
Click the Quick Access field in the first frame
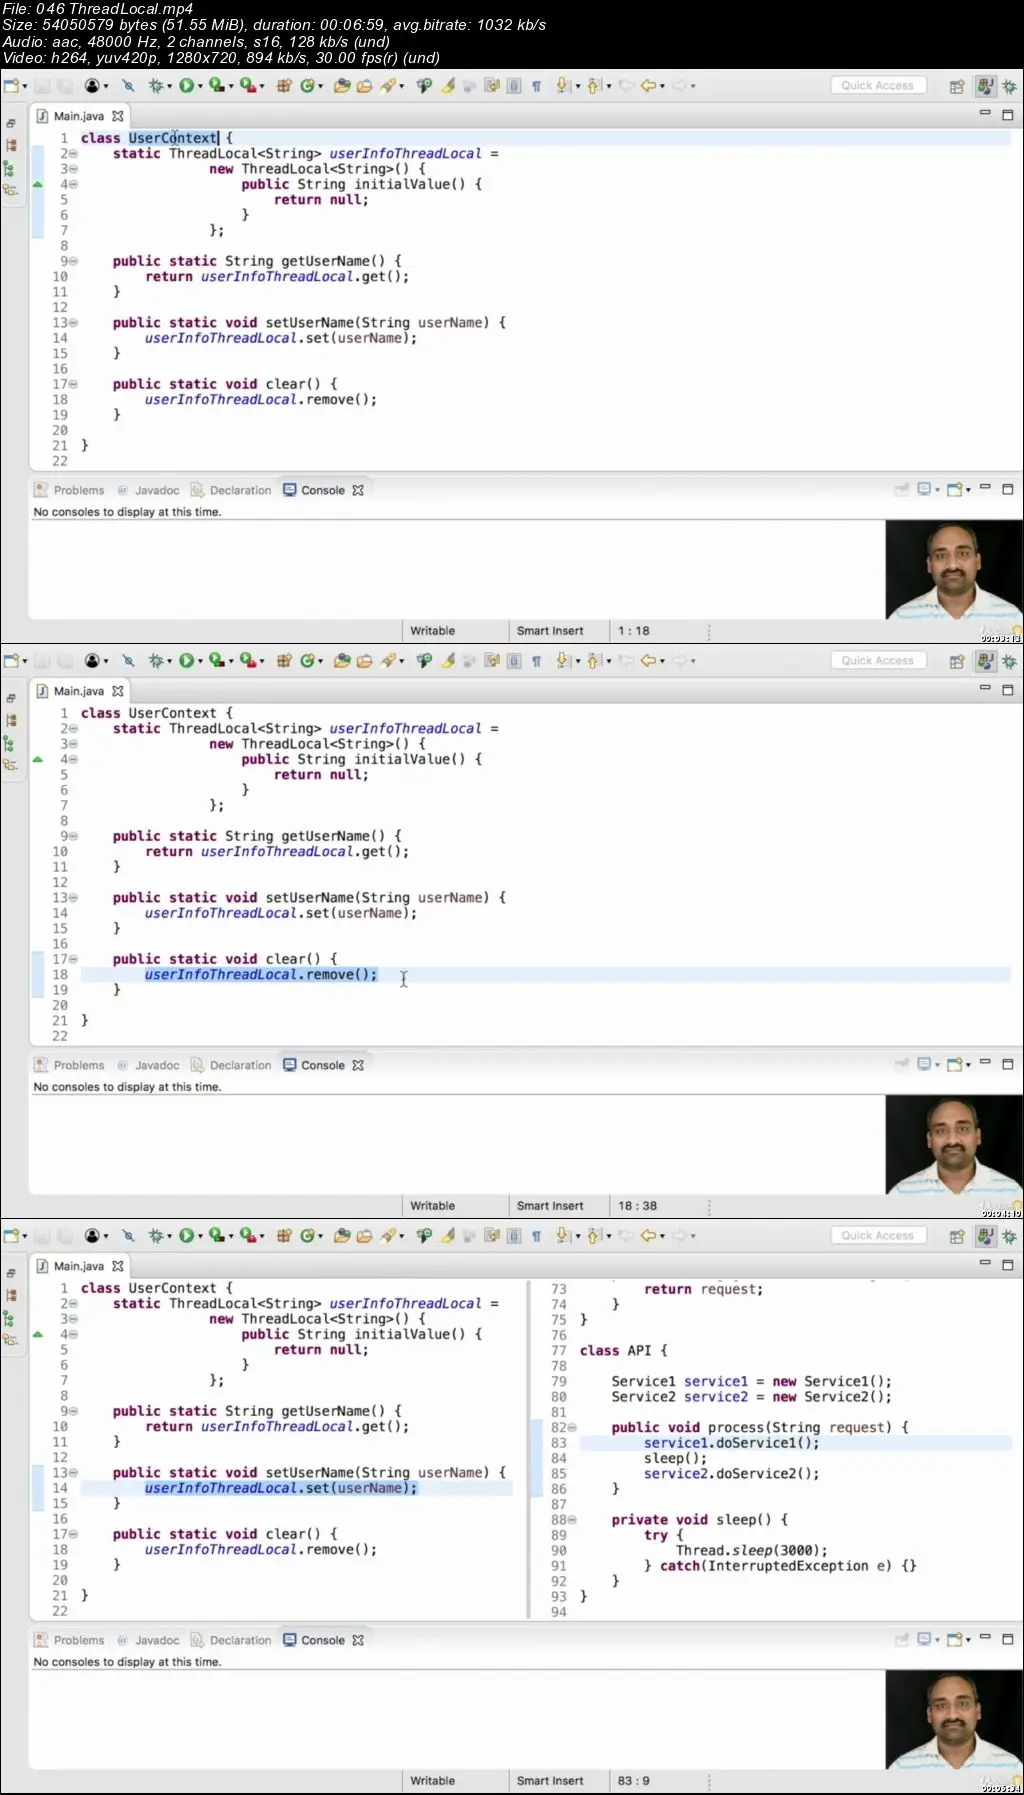tap(878, 86)
